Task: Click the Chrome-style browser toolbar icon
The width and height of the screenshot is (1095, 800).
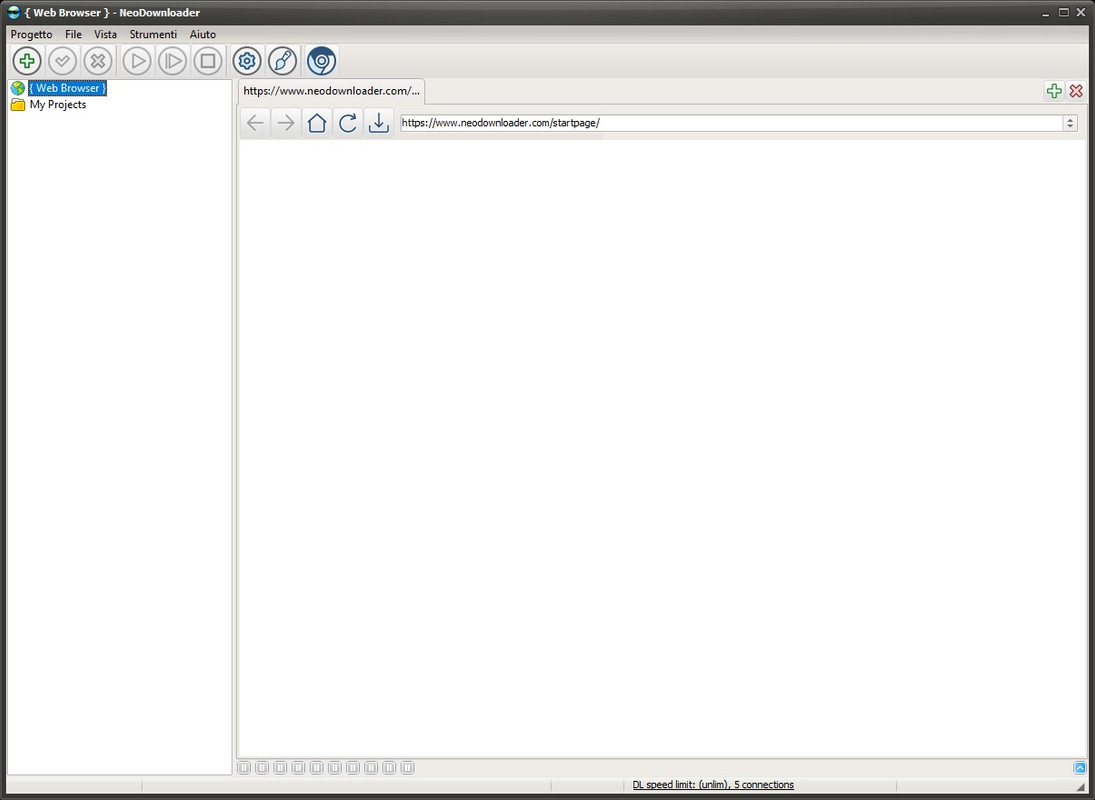Action: pos(321,61)
